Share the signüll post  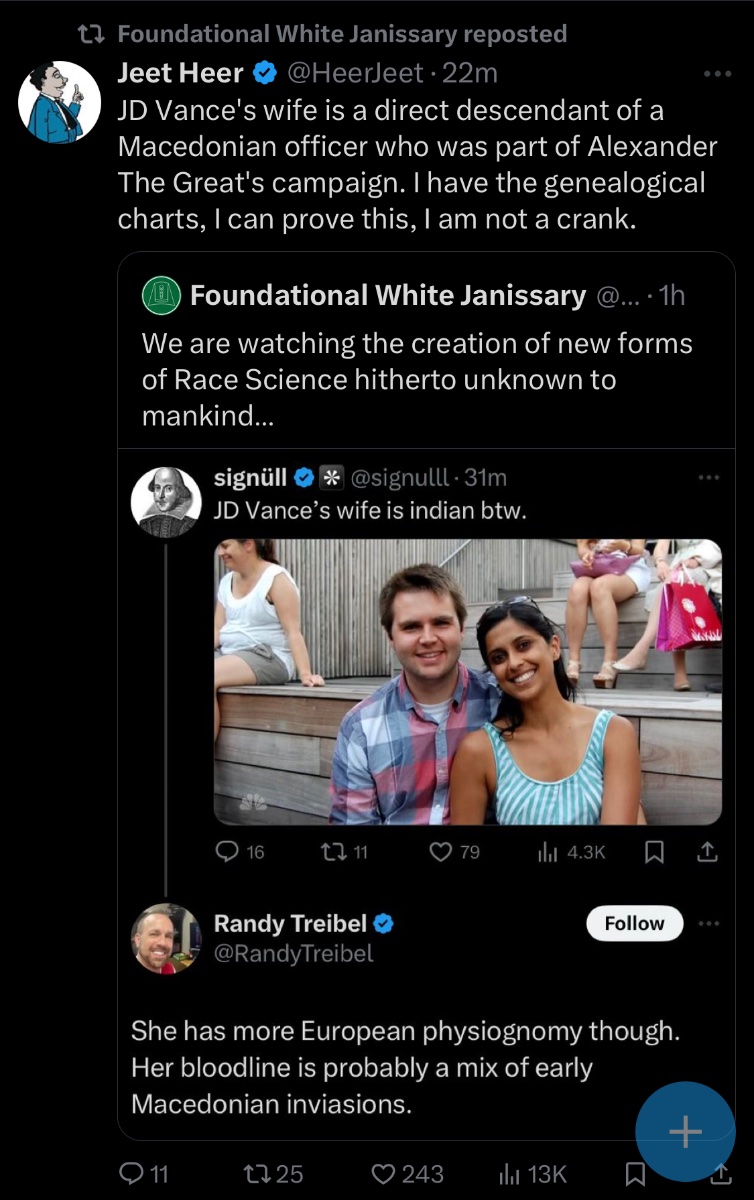tap(706, 852)
